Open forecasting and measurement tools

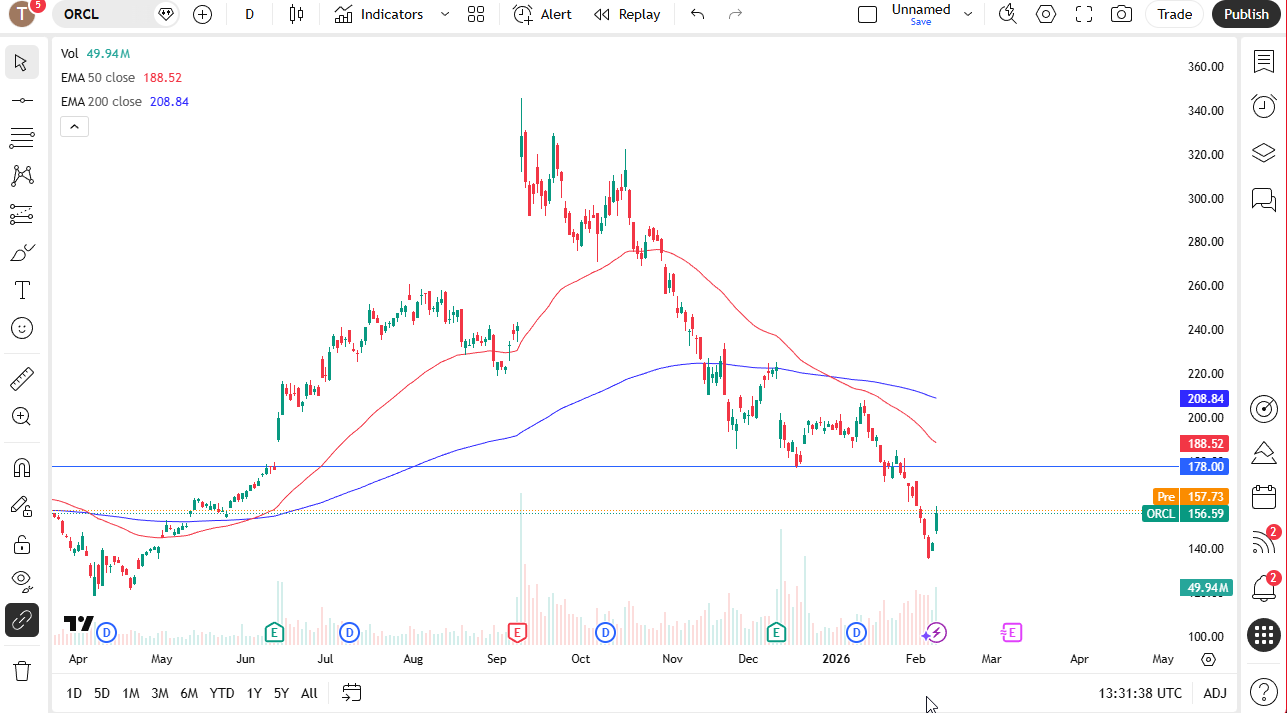pyautogui.click(x=22, y=214)
